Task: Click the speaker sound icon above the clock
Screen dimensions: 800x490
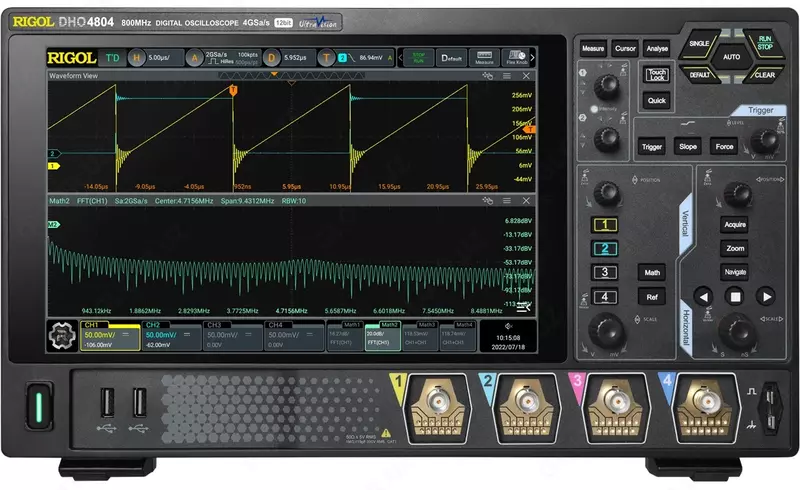Action: [x=510, y=325]
